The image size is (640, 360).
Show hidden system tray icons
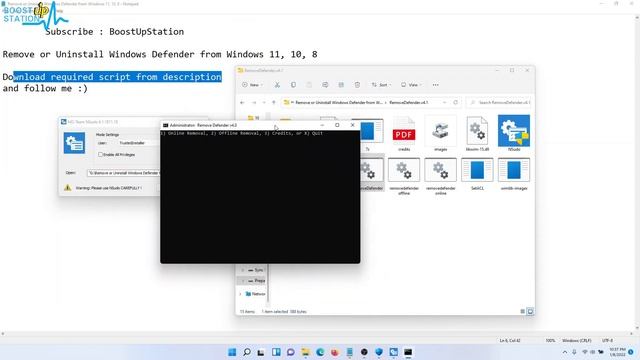click(565, 352)
